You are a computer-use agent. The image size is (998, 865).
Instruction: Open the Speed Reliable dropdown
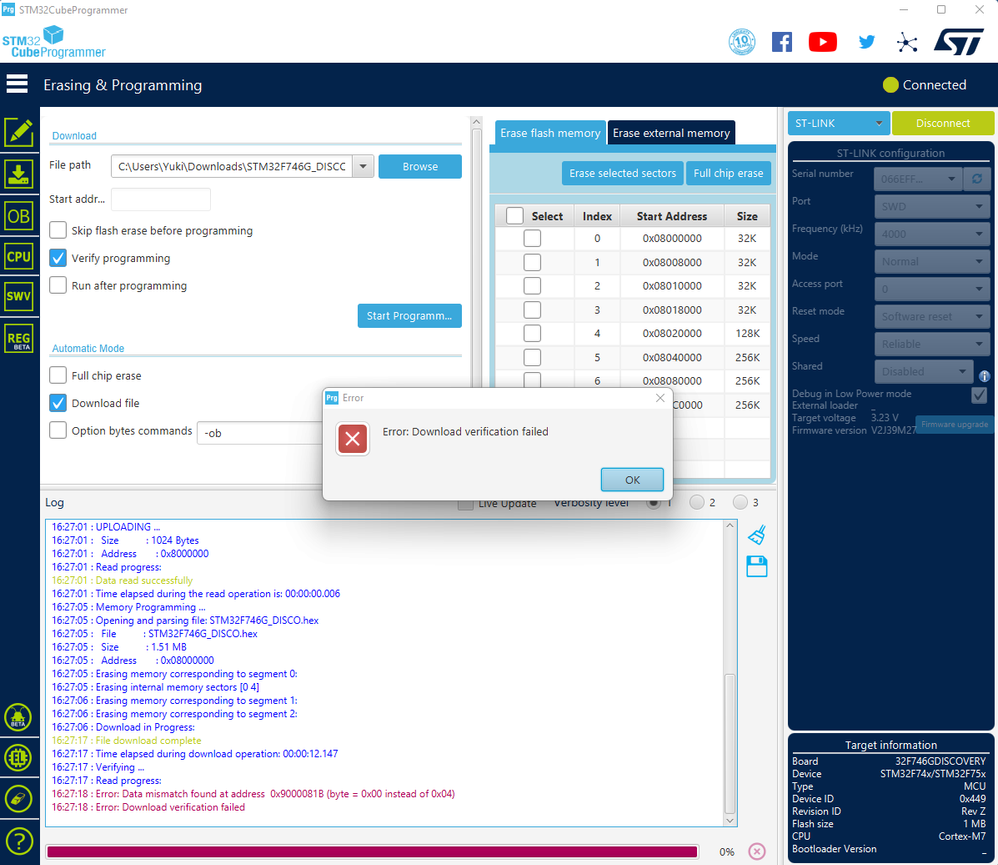point(932,344)
